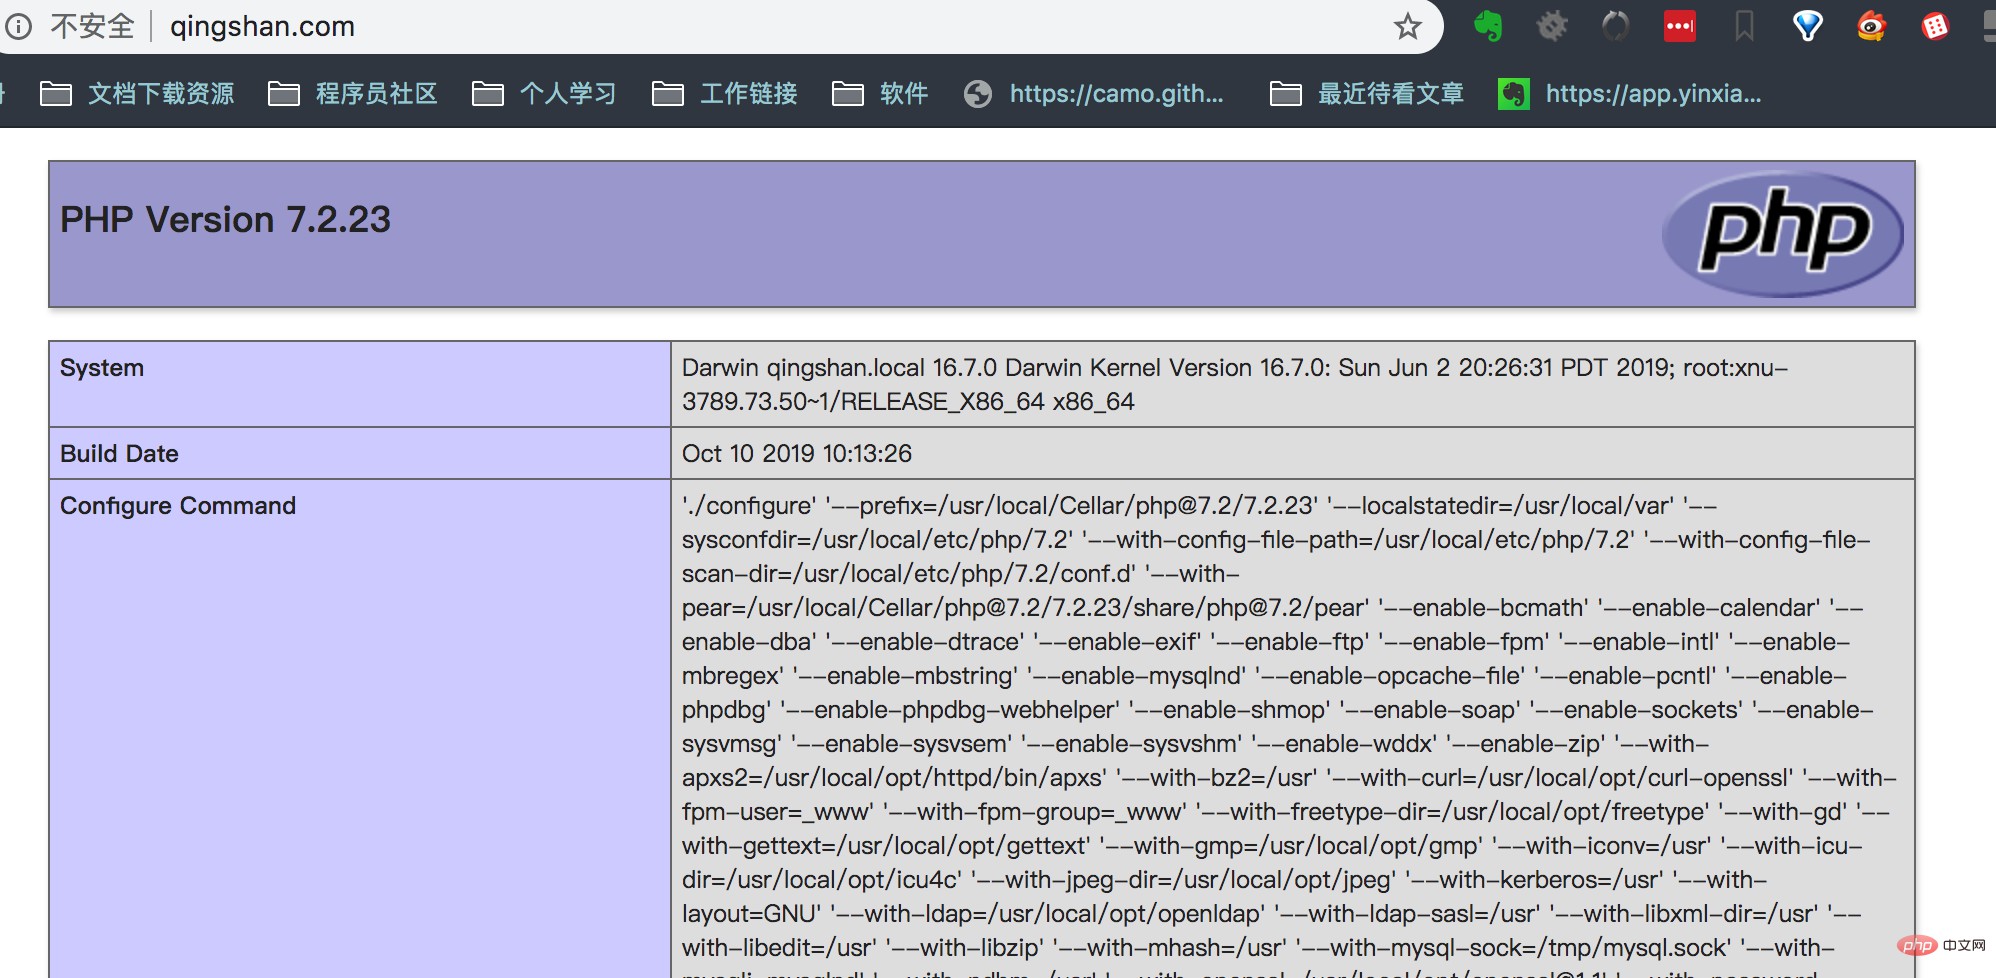Screen dimensions: 1996x978
Task: Open the Evernote elephant extension
Action: coord(1488,26)
